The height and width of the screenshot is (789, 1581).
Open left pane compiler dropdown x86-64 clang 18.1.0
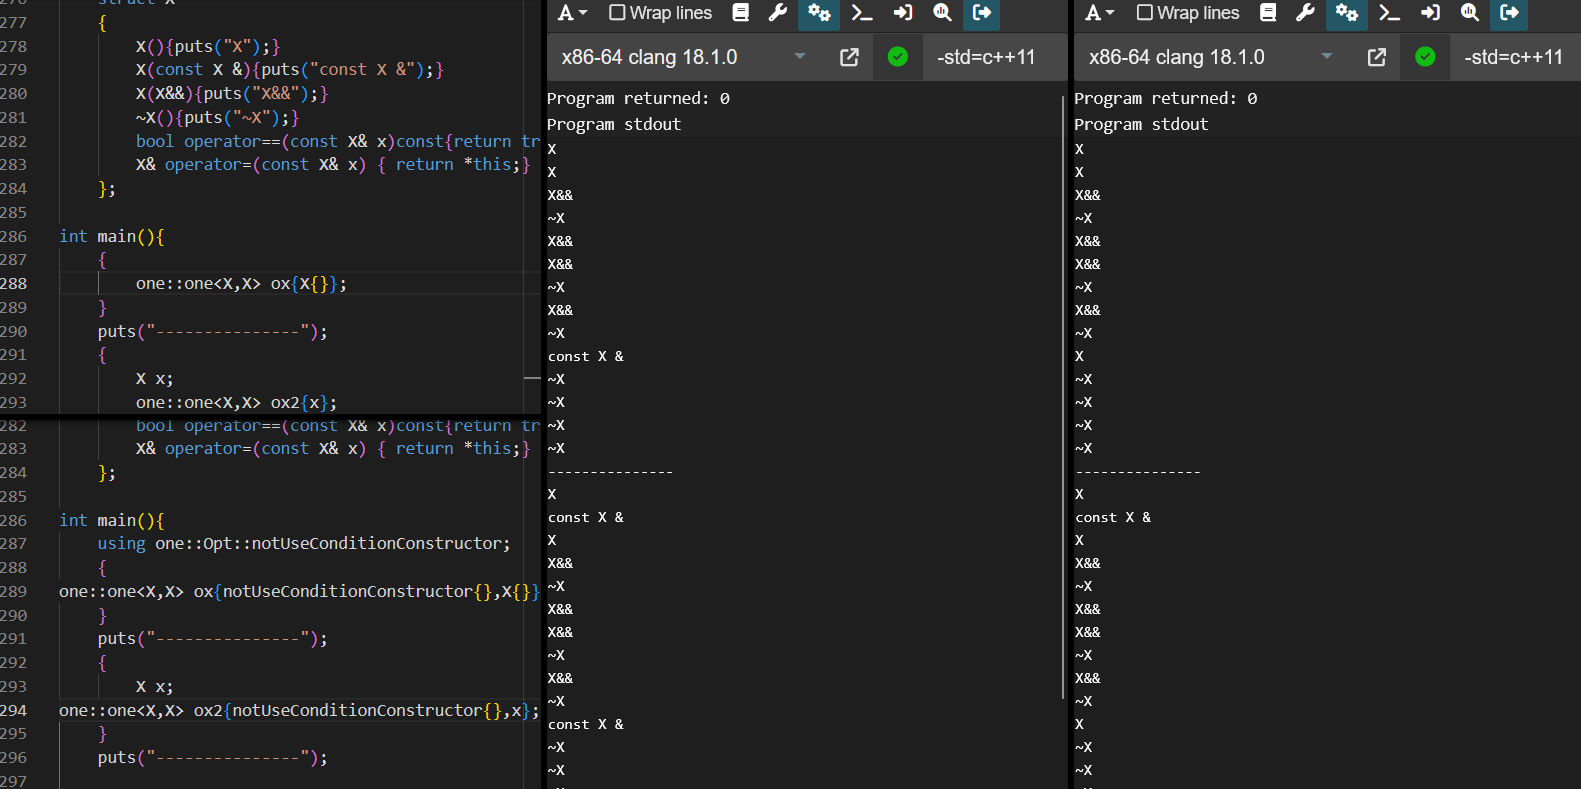684,57
